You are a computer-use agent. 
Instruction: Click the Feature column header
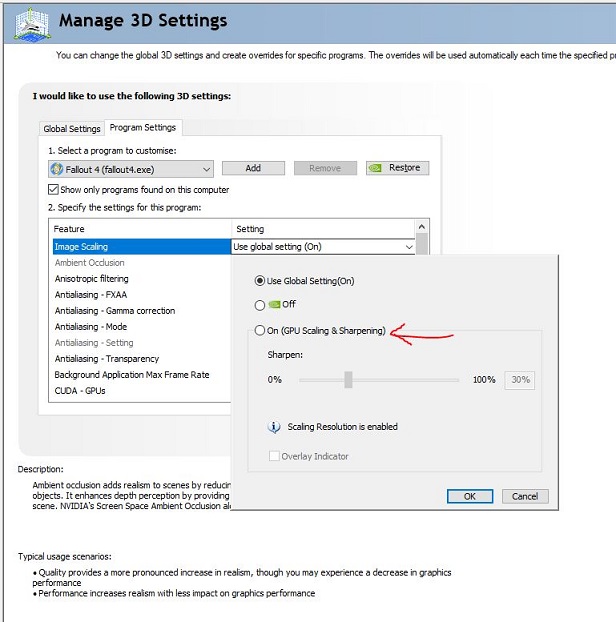pos(140,229)
